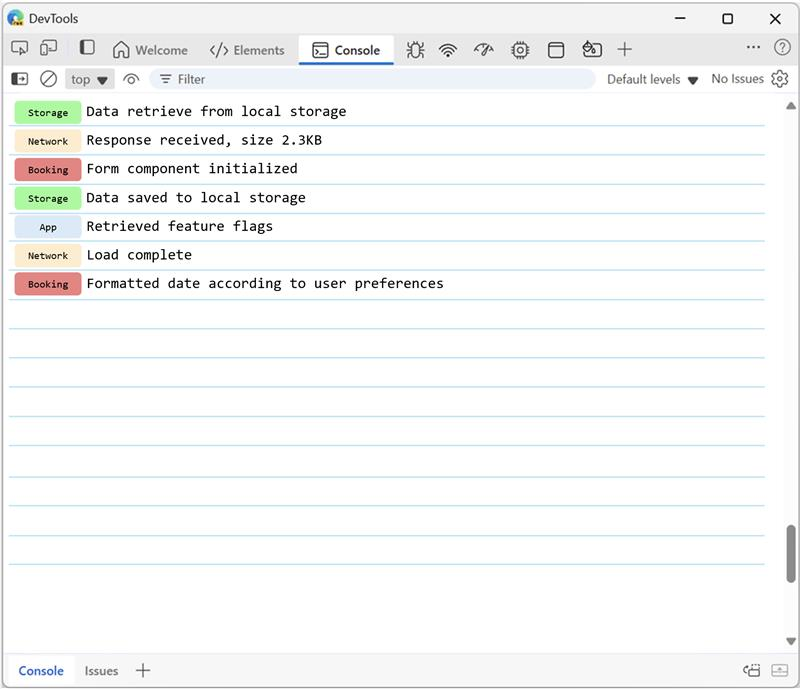This screenshot has height=689, width=800.
Task: Select the Issues tab at the bottom
Action: pyautogui.click(x=100, y=671)
